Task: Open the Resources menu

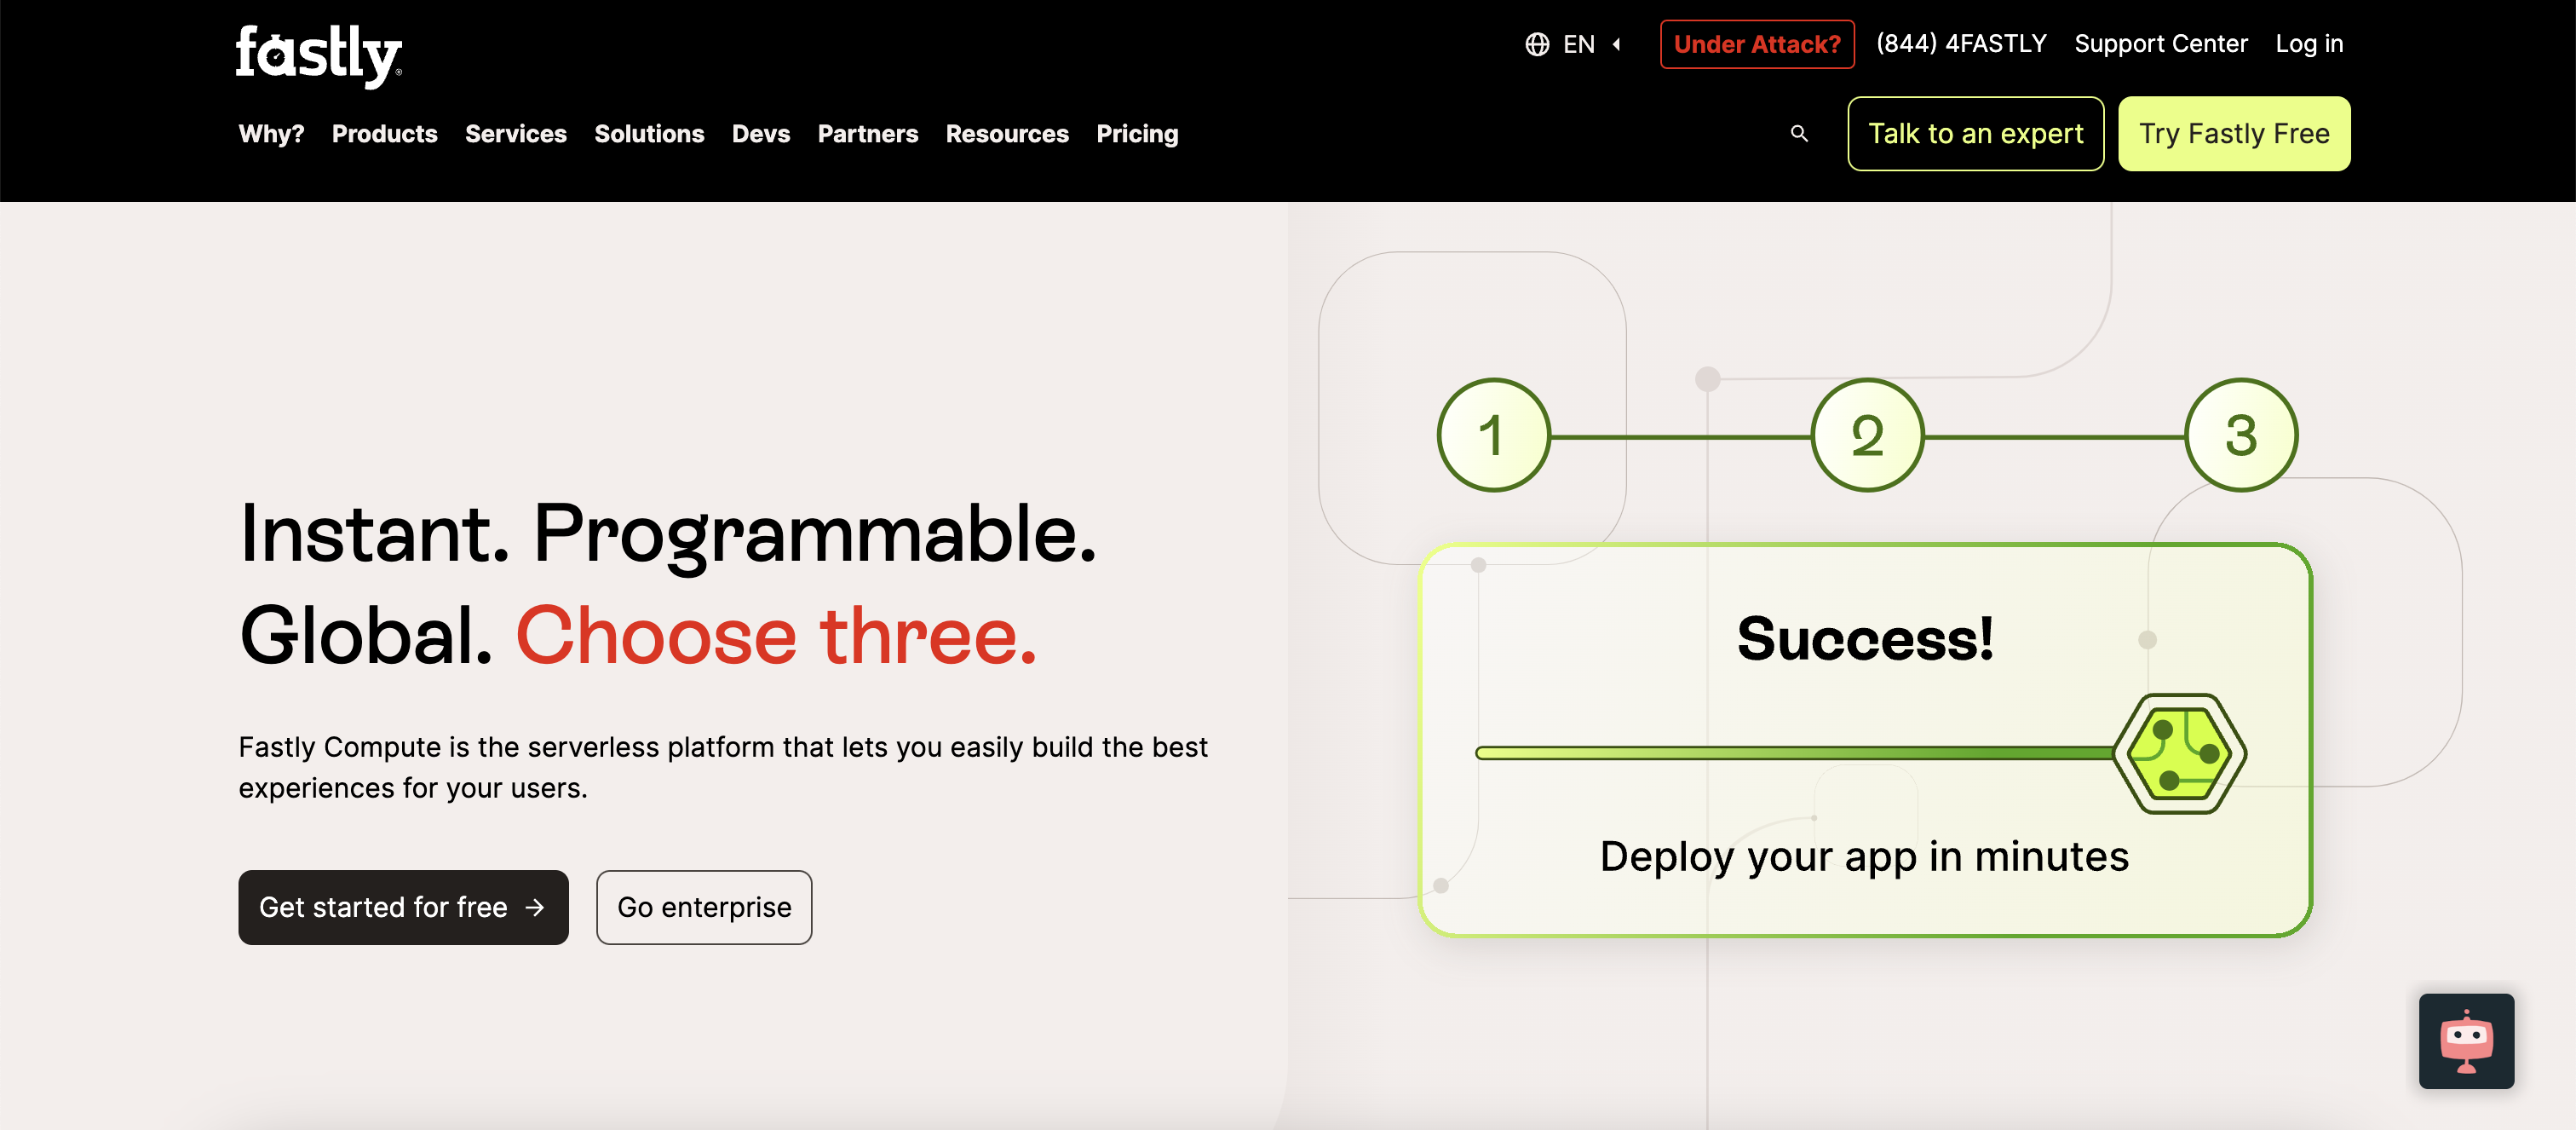Action: pos(1007,134)
